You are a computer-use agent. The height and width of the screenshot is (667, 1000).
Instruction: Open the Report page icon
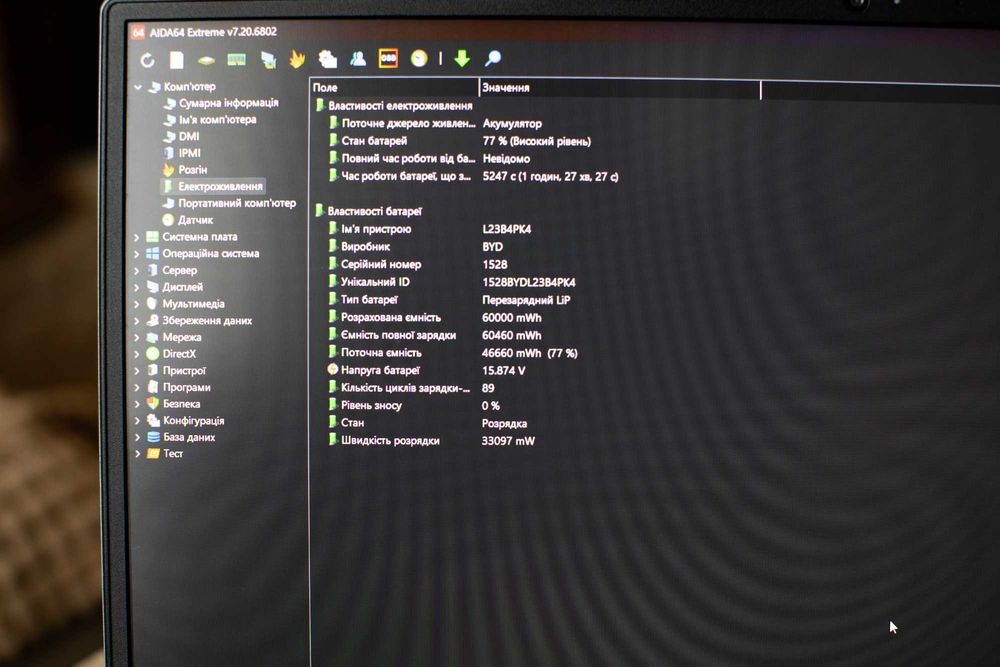pyautogui.click(x=177, y=60)
